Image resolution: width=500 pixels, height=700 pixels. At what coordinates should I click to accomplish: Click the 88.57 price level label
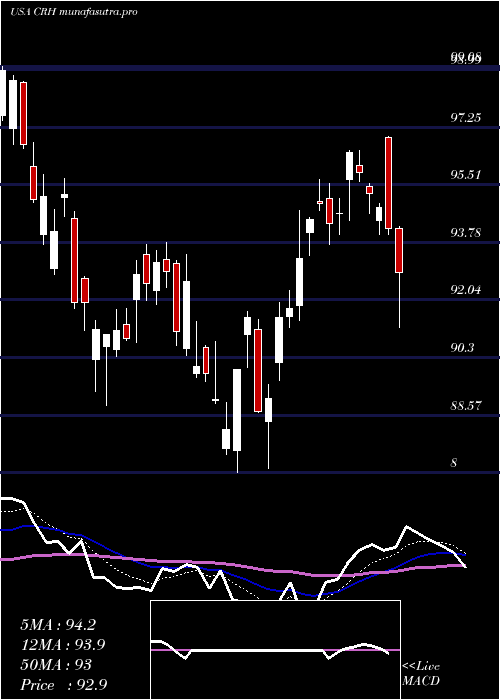coord(466,406)
